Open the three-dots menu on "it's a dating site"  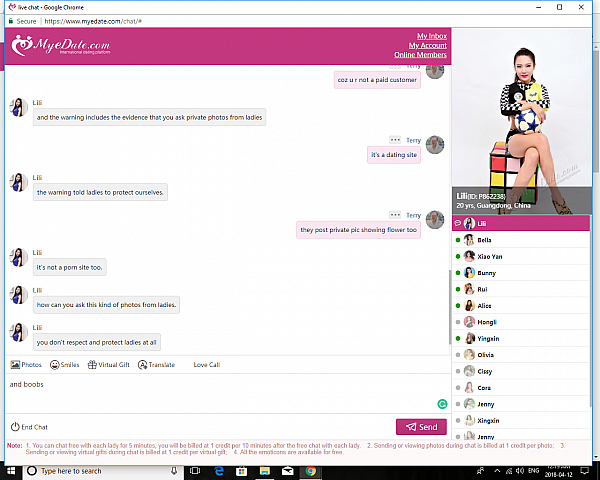coord(395,141)
